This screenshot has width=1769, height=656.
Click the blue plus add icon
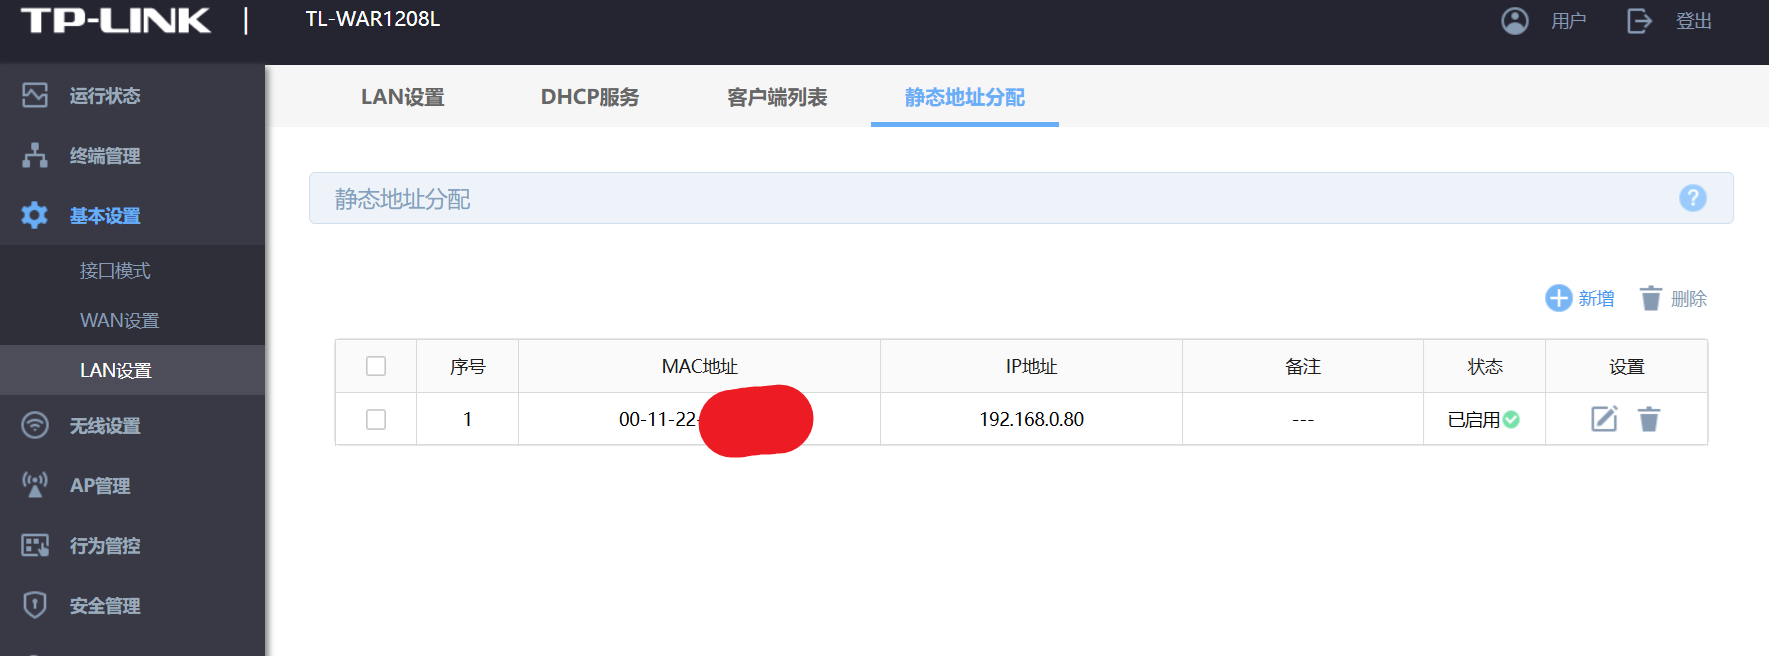tap(1559, 298)
